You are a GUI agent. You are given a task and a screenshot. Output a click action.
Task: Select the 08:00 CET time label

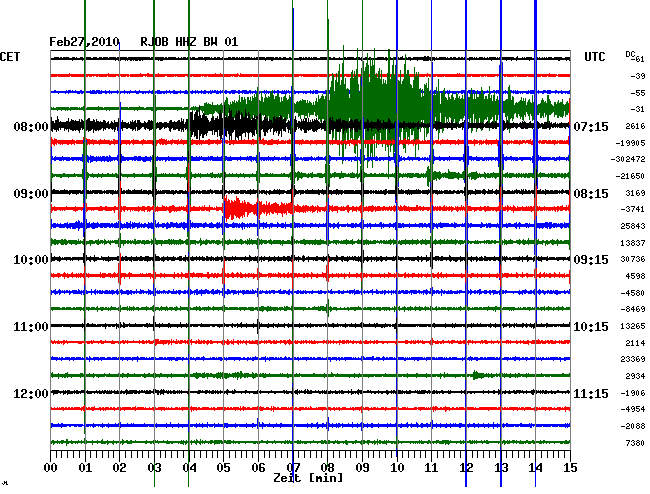click(31, 127)
